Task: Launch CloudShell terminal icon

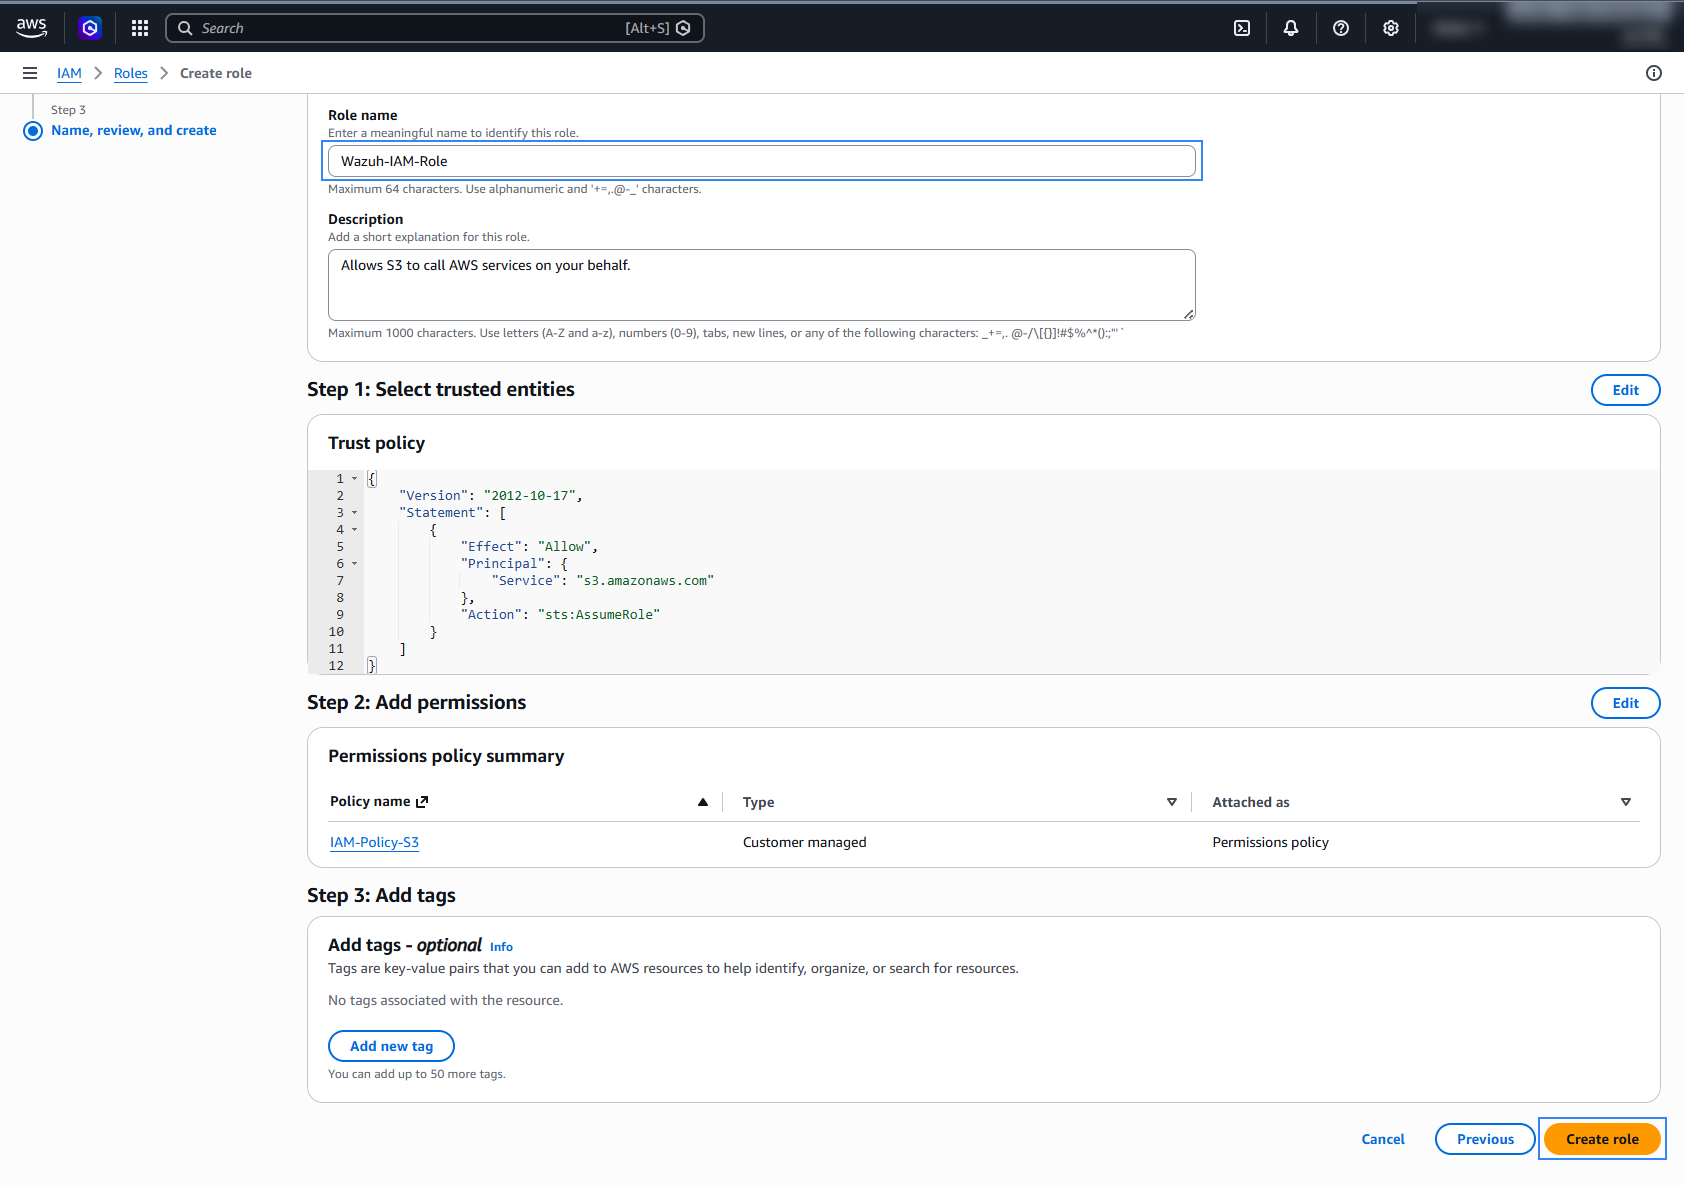Action: coord(1242,28)
